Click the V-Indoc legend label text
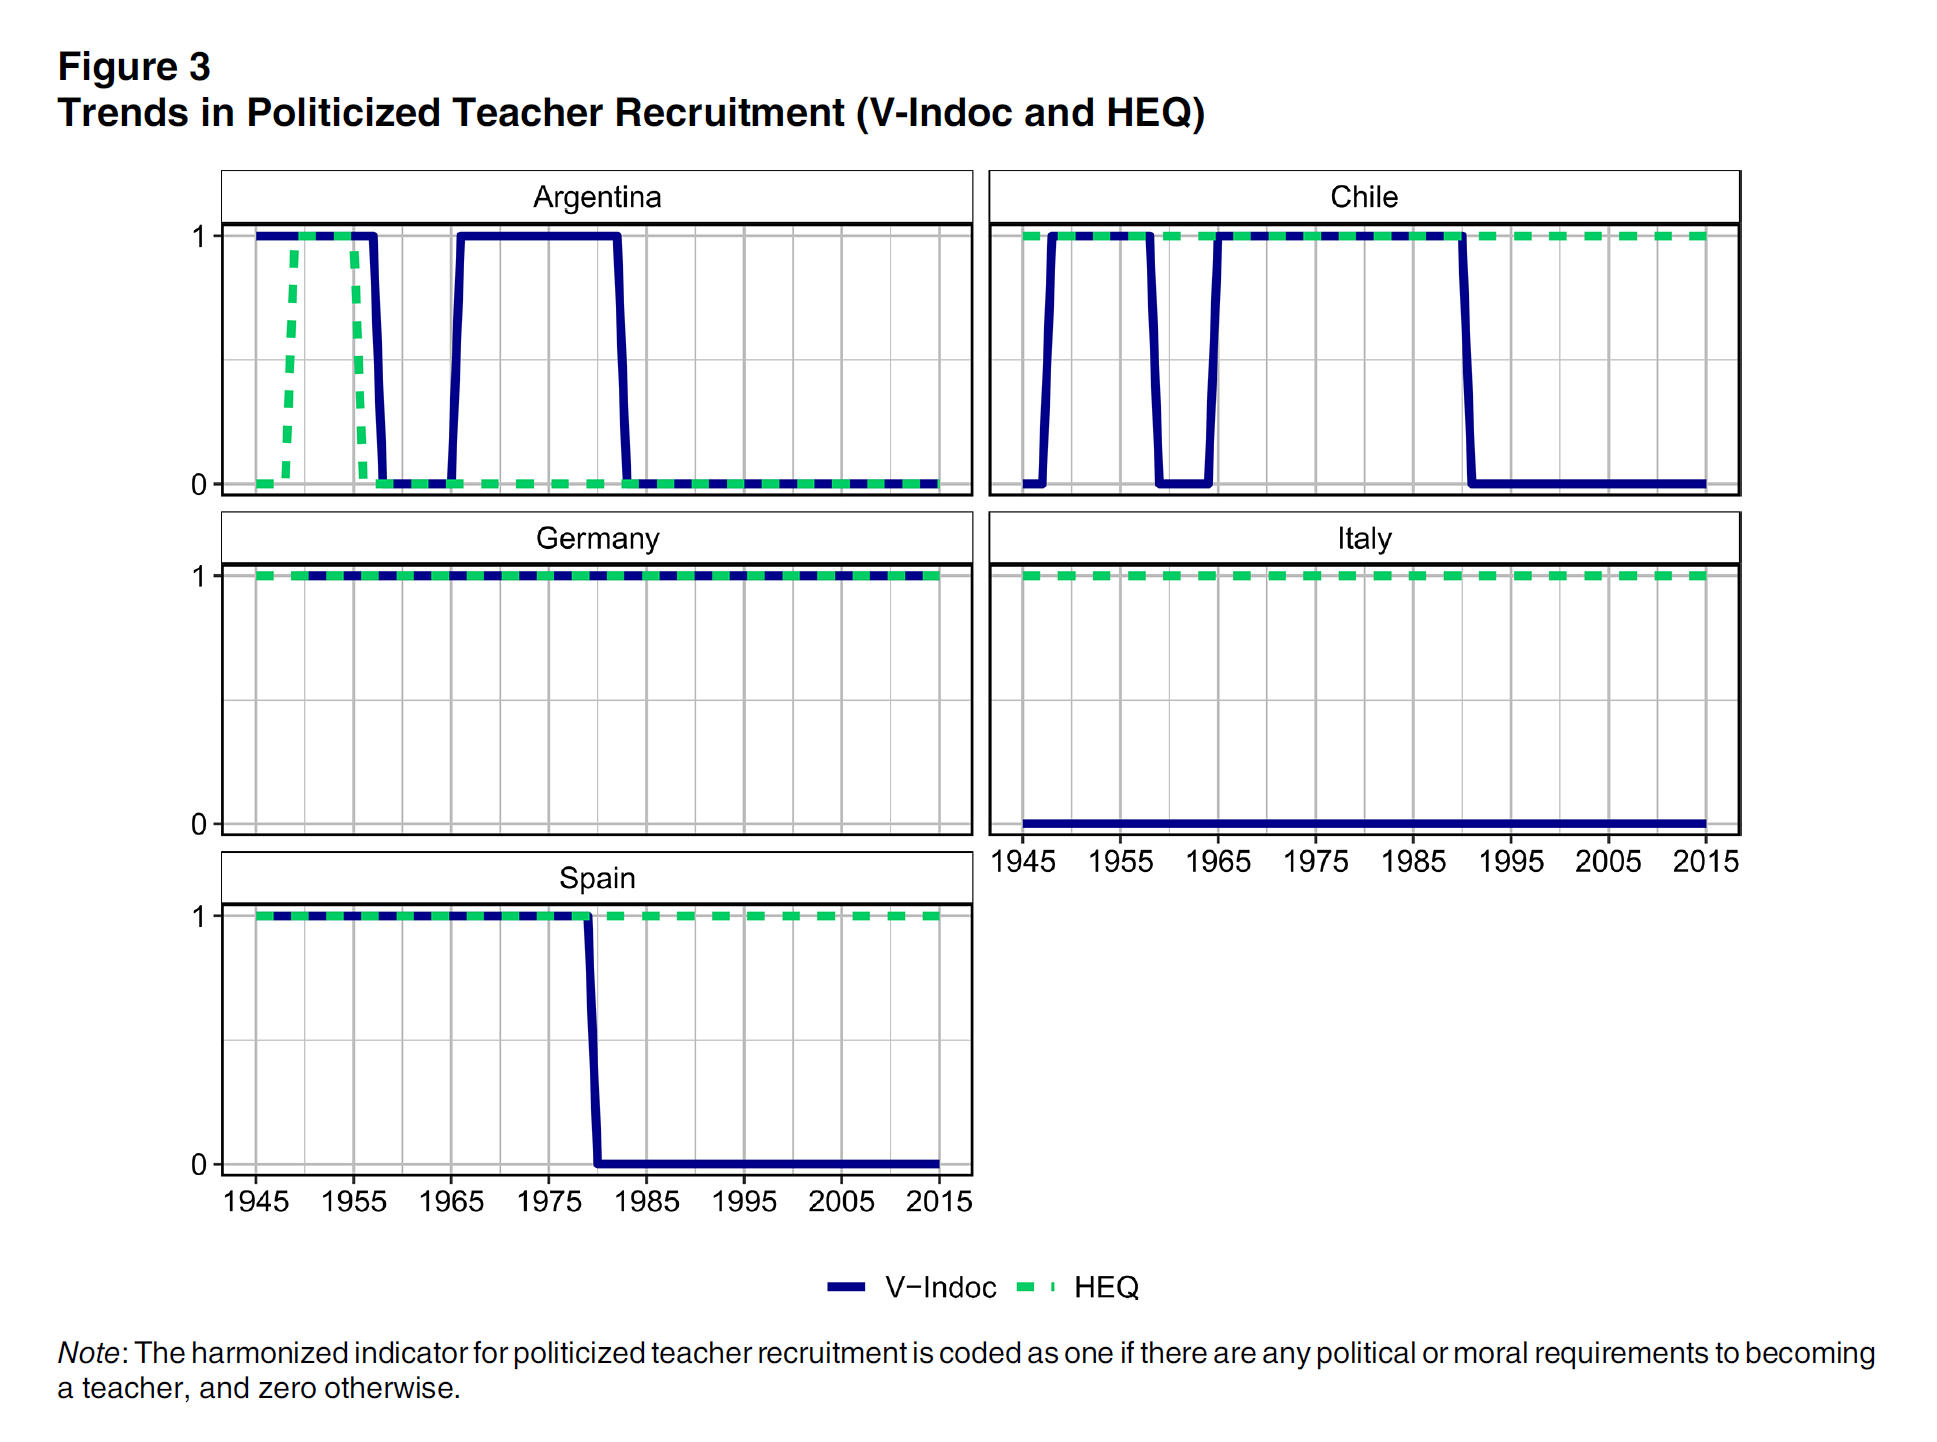1937x1442 pixels. click(x=940, y=1287)
